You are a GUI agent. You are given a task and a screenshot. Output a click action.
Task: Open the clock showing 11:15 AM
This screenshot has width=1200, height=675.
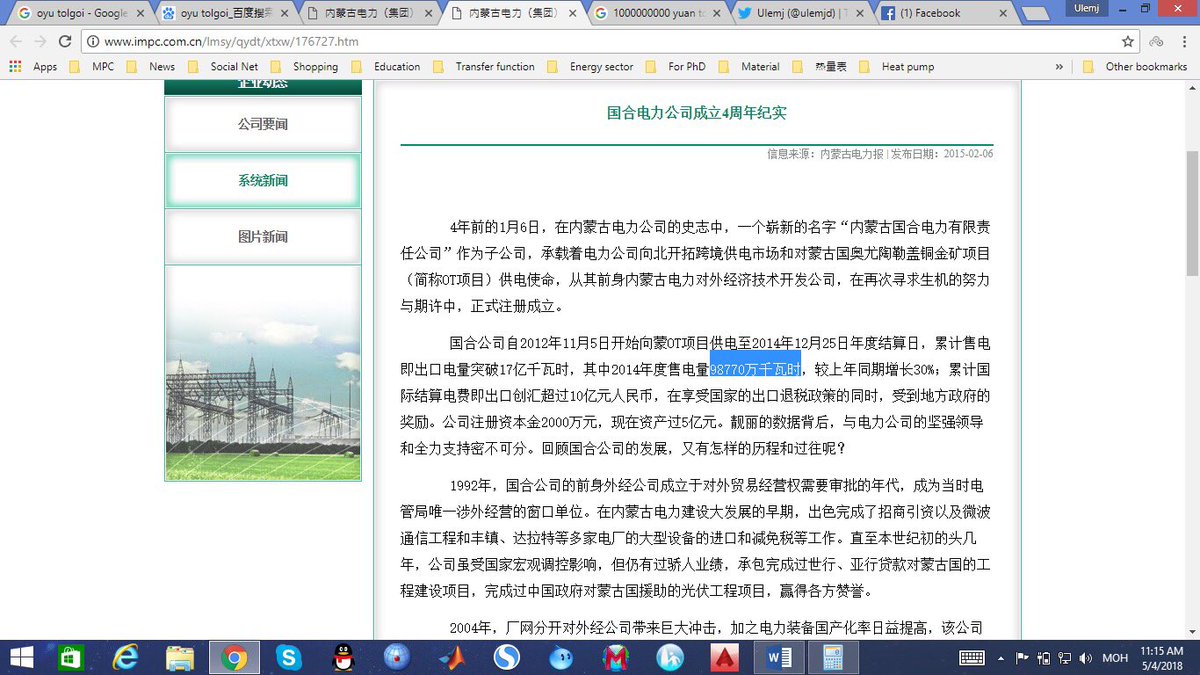pos(1163,657)
